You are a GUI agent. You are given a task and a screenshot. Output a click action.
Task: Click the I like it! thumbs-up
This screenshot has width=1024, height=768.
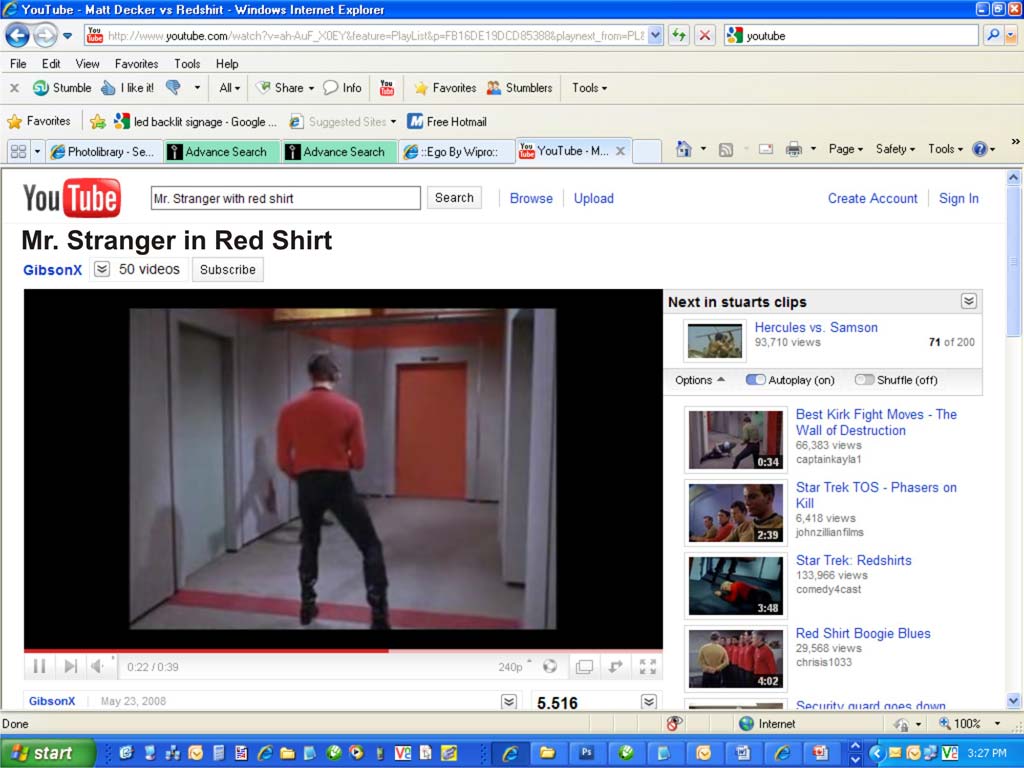tap(108, 88)
